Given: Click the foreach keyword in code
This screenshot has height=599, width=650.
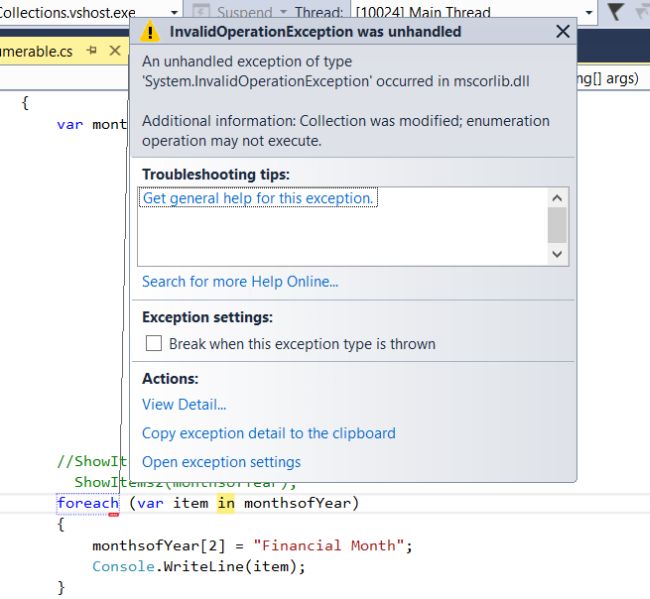Looking at the screenshot, I should (87, 503).
